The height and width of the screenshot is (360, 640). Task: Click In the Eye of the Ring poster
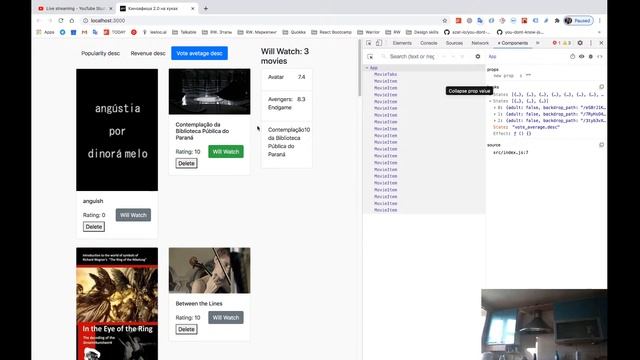117,304
